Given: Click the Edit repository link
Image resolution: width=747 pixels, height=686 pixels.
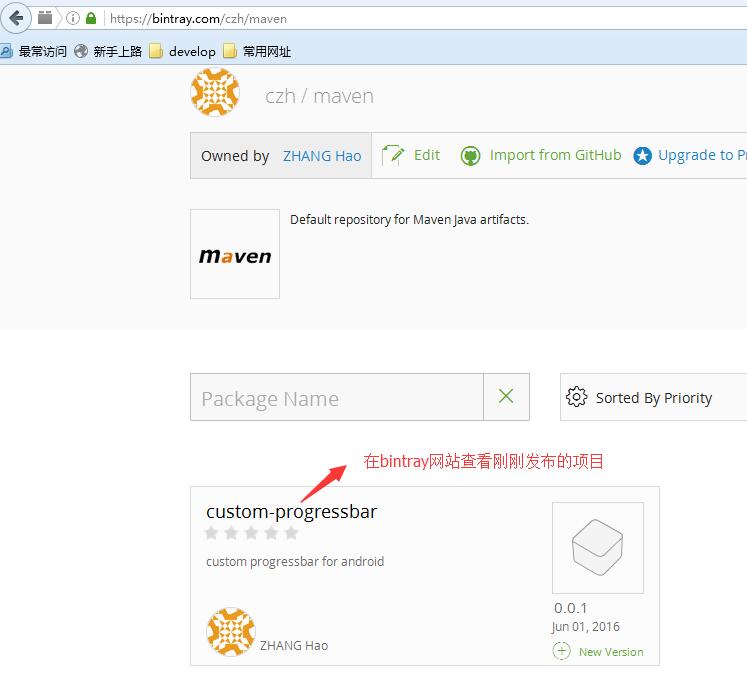Looking at the screenshot, I should [427, 155].
